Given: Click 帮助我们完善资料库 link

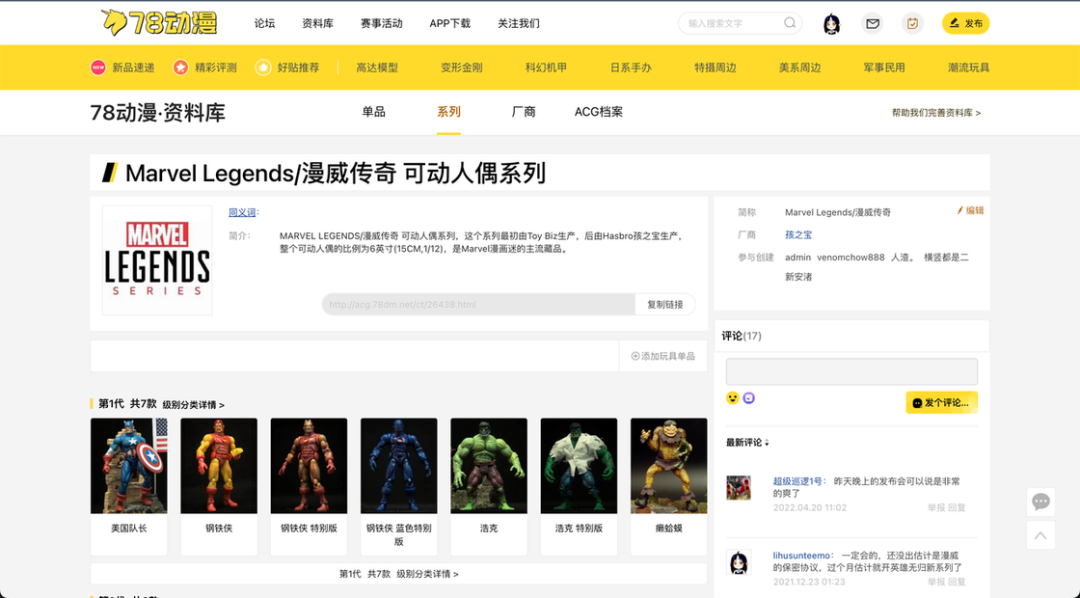Looking at the screenshot, I should 936,112.
